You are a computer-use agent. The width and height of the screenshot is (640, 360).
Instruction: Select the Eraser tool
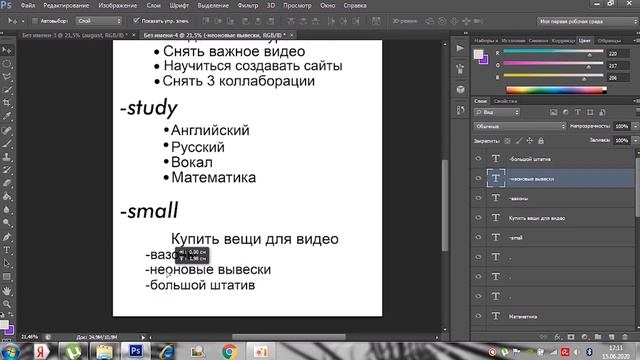click(7, 183)
